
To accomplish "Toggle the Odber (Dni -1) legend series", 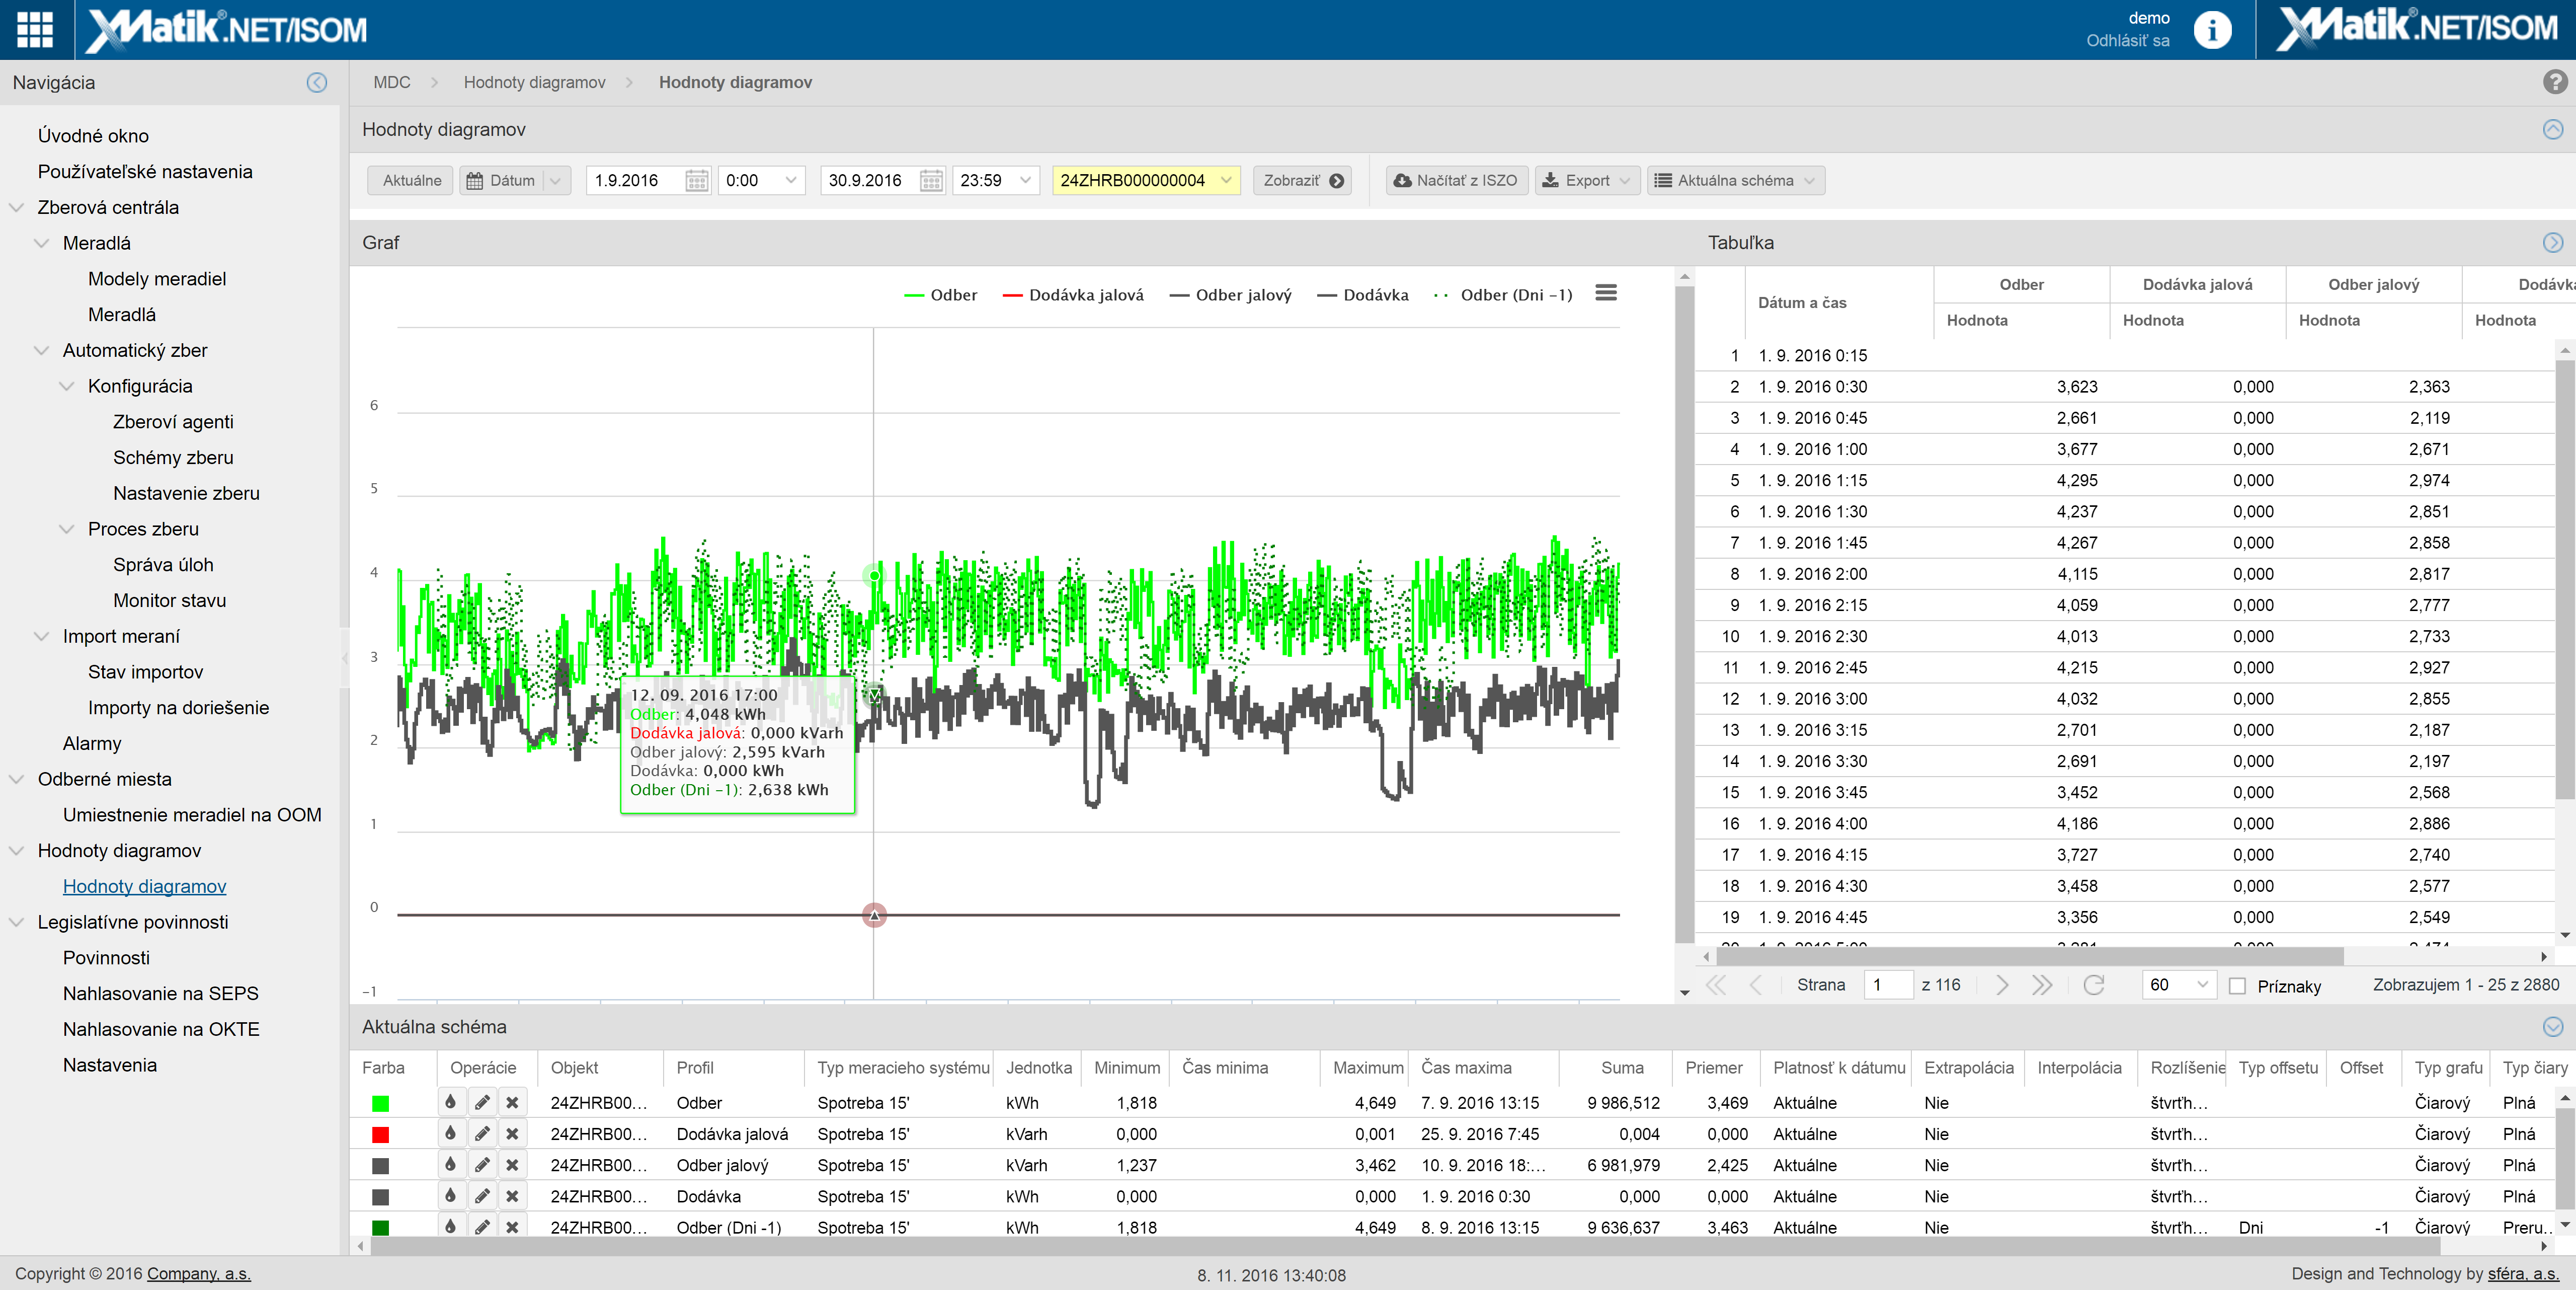I will tap(1503, 295).
